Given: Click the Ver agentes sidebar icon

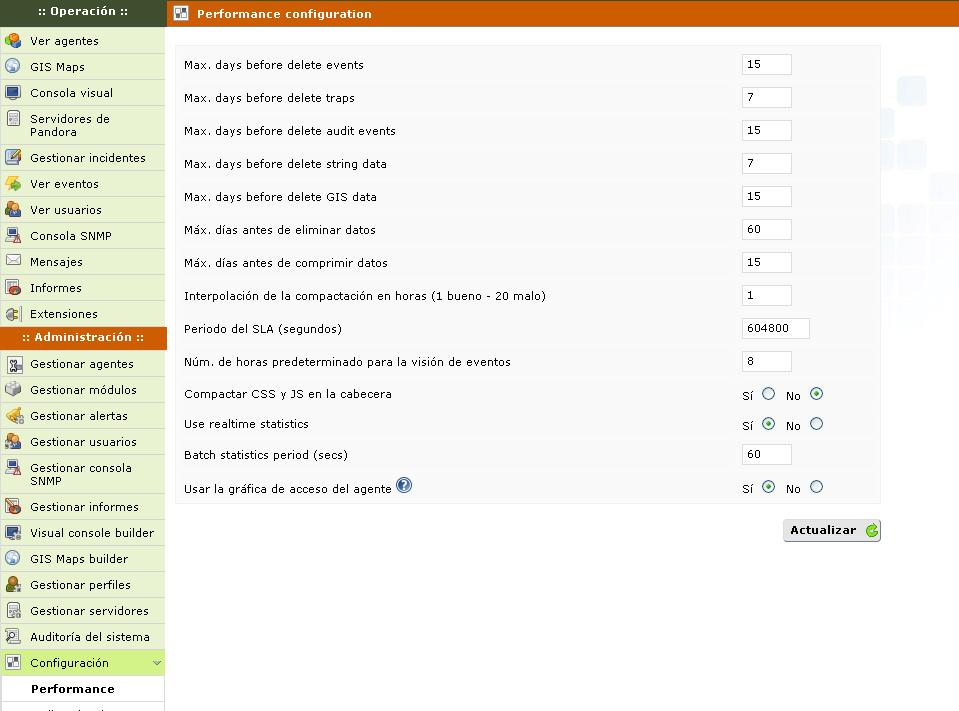Looking at the screenshot, I should [13, 41].
